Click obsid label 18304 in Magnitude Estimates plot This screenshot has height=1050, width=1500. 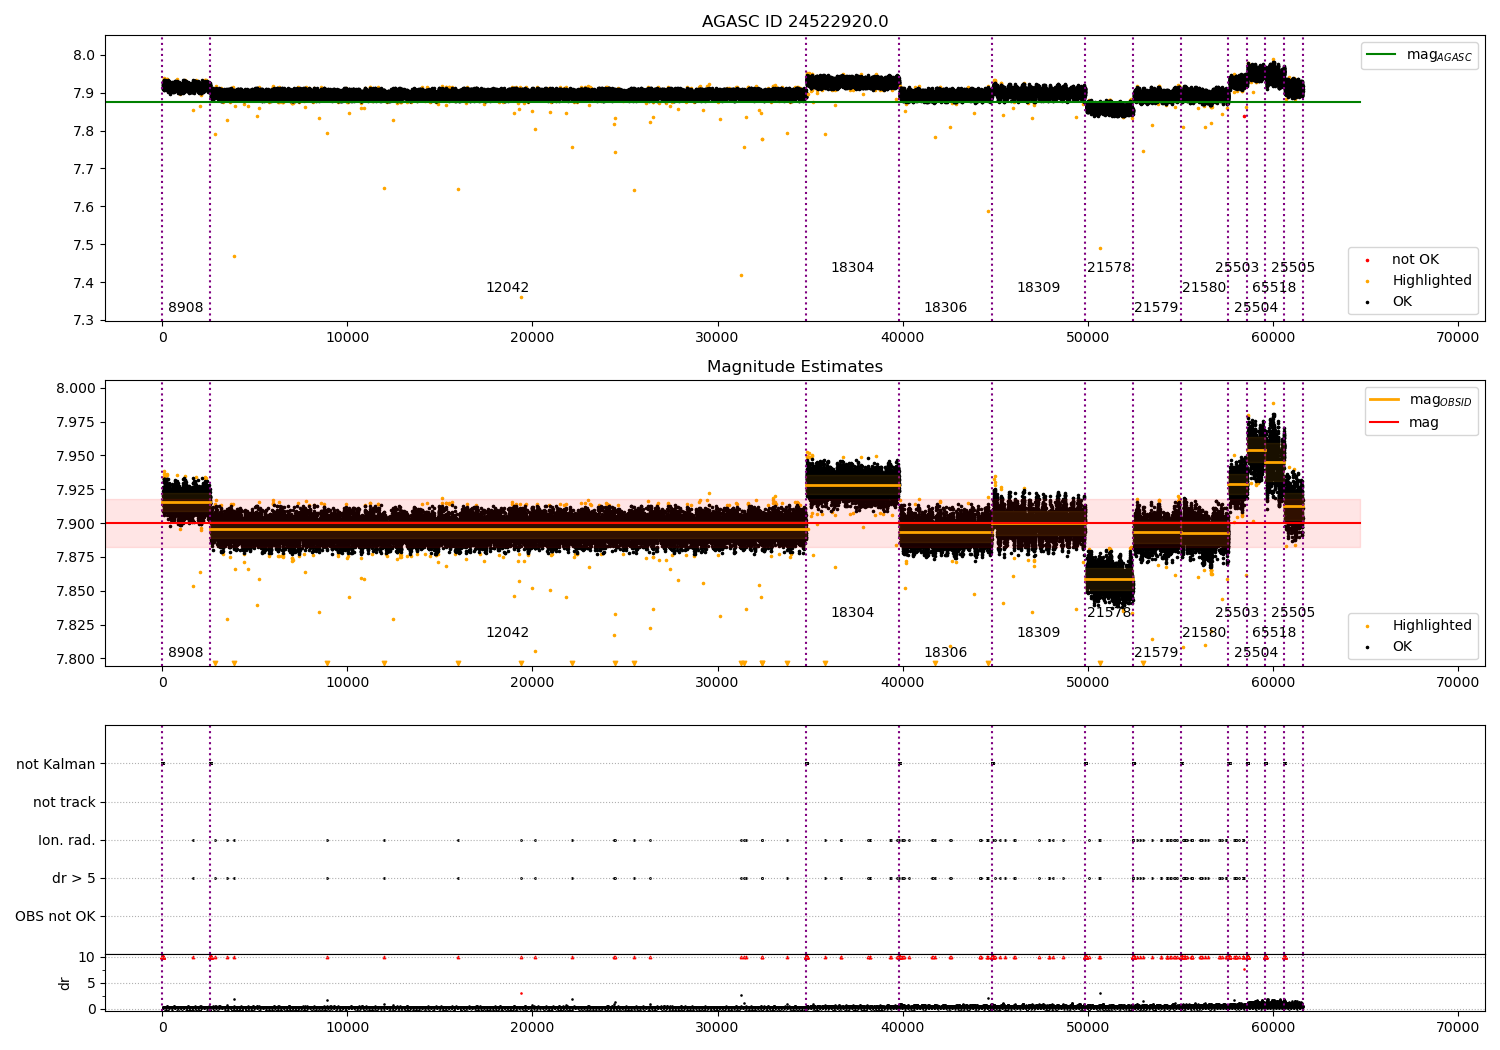point(853,613)
